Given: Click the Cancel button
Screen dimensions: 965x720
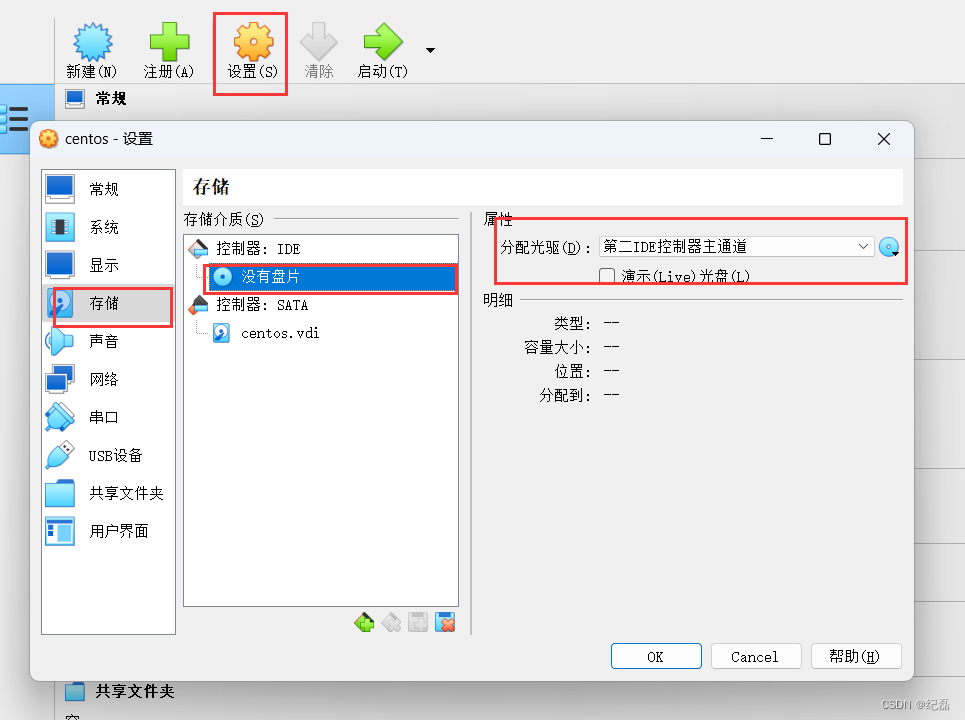Looking at the screenshot, I should [756, 657].
